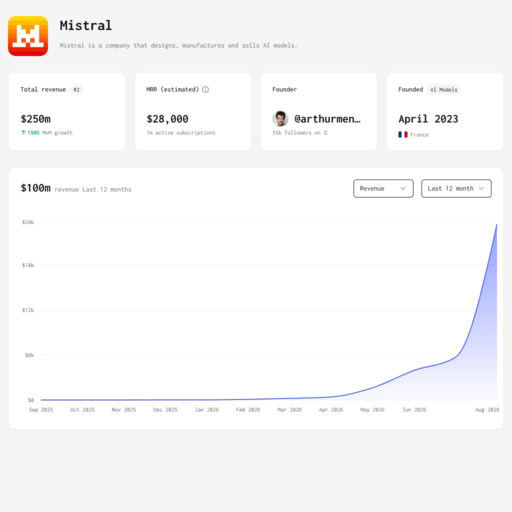Click the $24k y-axis label
Screen dimensions: 512x512
point(28,222)
